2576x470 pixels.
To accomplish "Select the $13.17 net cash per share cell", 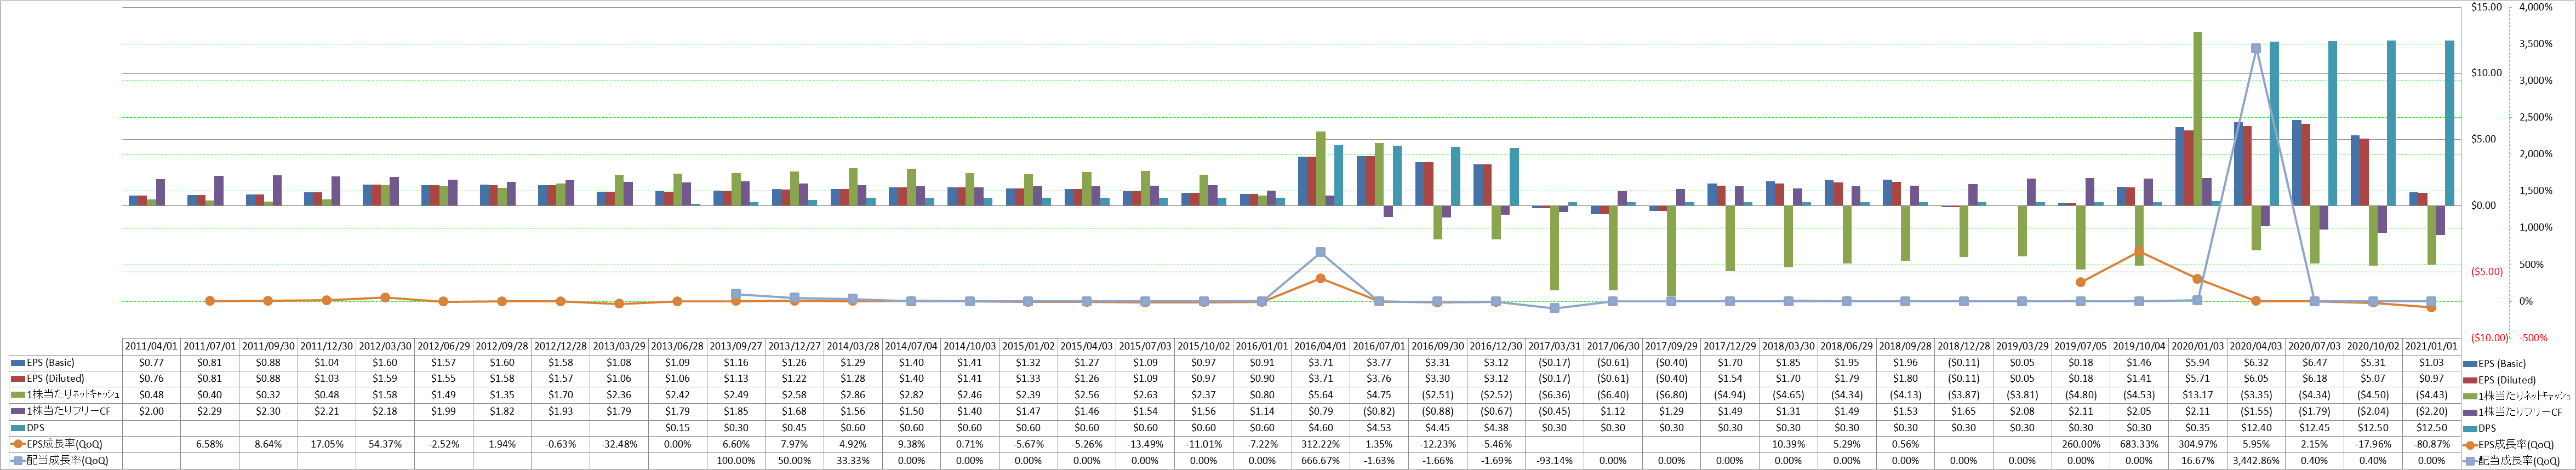I will pos(2198,395).
